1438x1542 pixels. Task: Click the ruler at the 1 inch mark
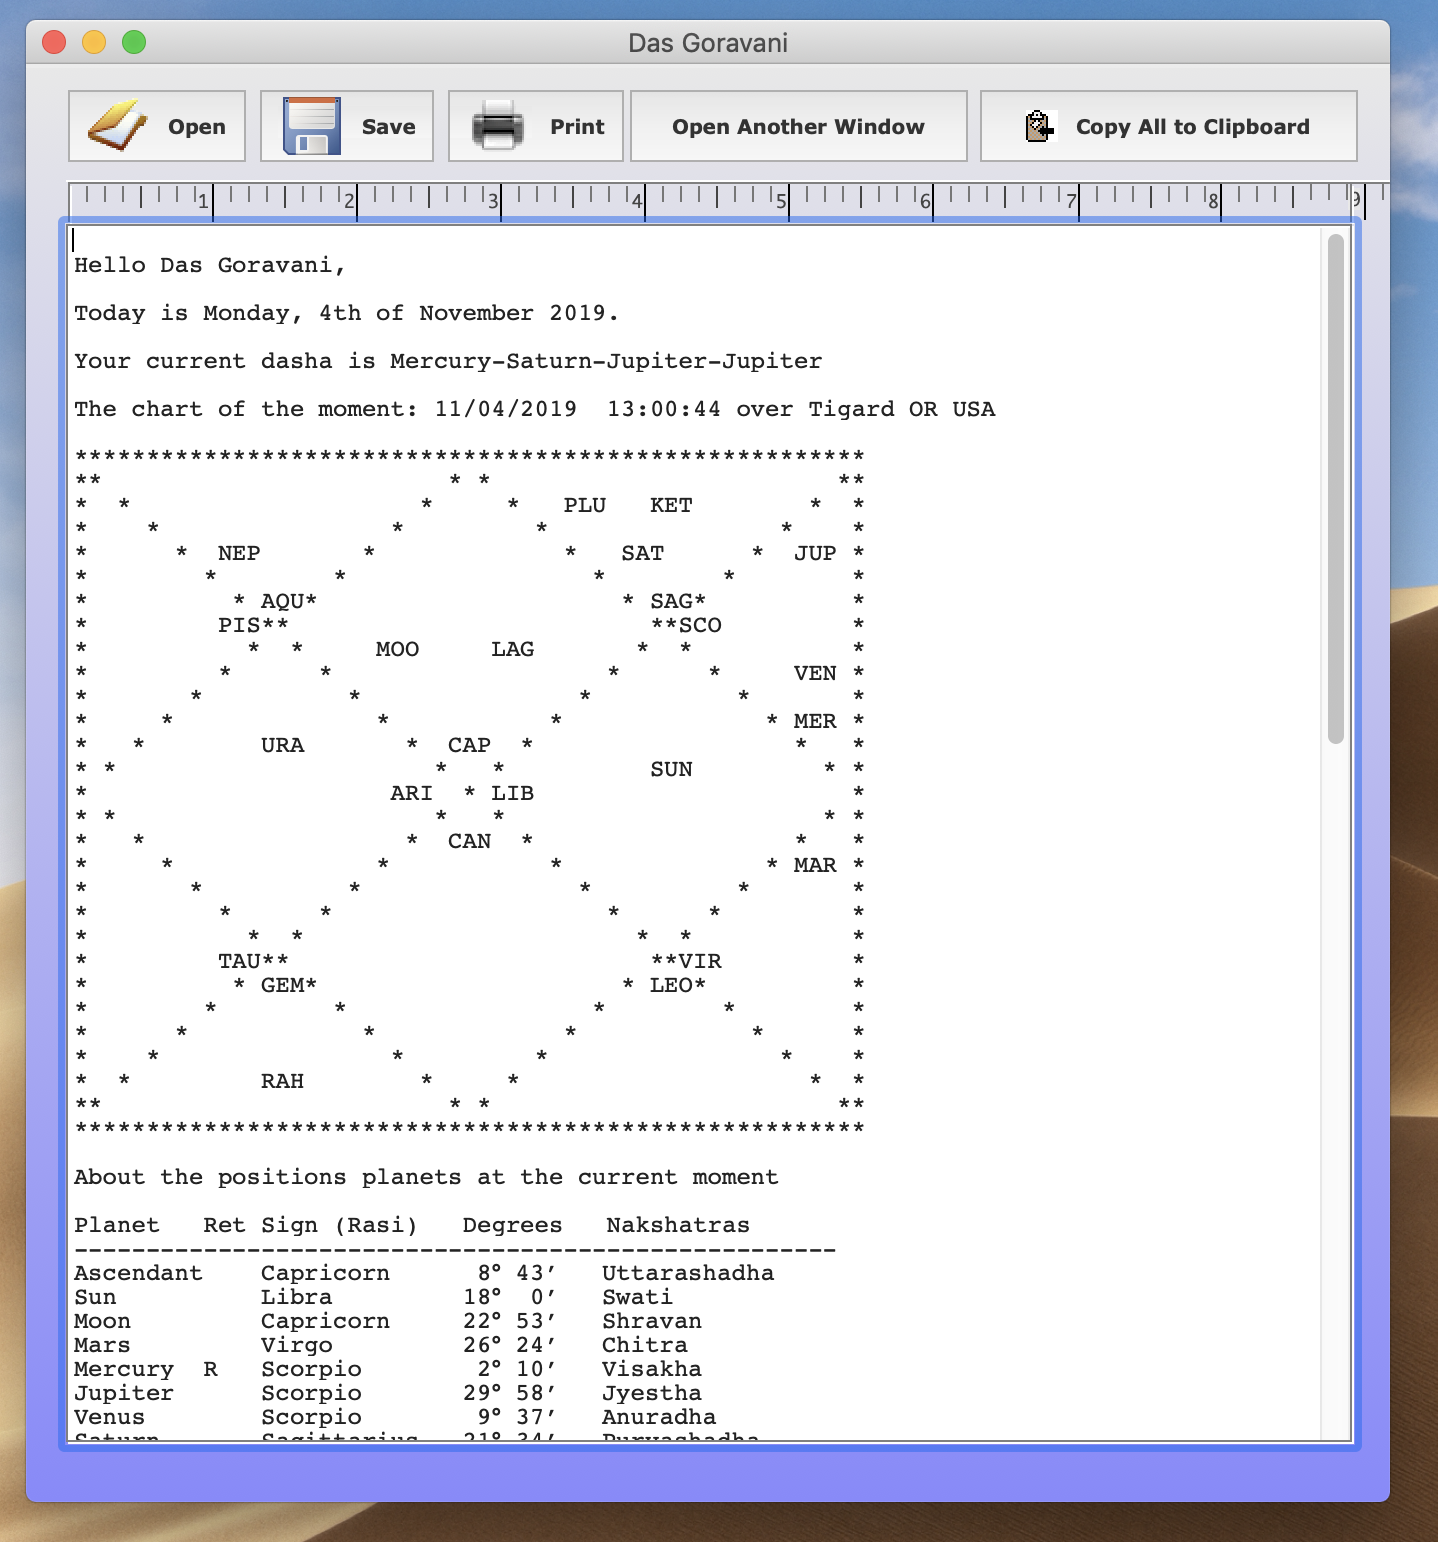click(212, 200)
